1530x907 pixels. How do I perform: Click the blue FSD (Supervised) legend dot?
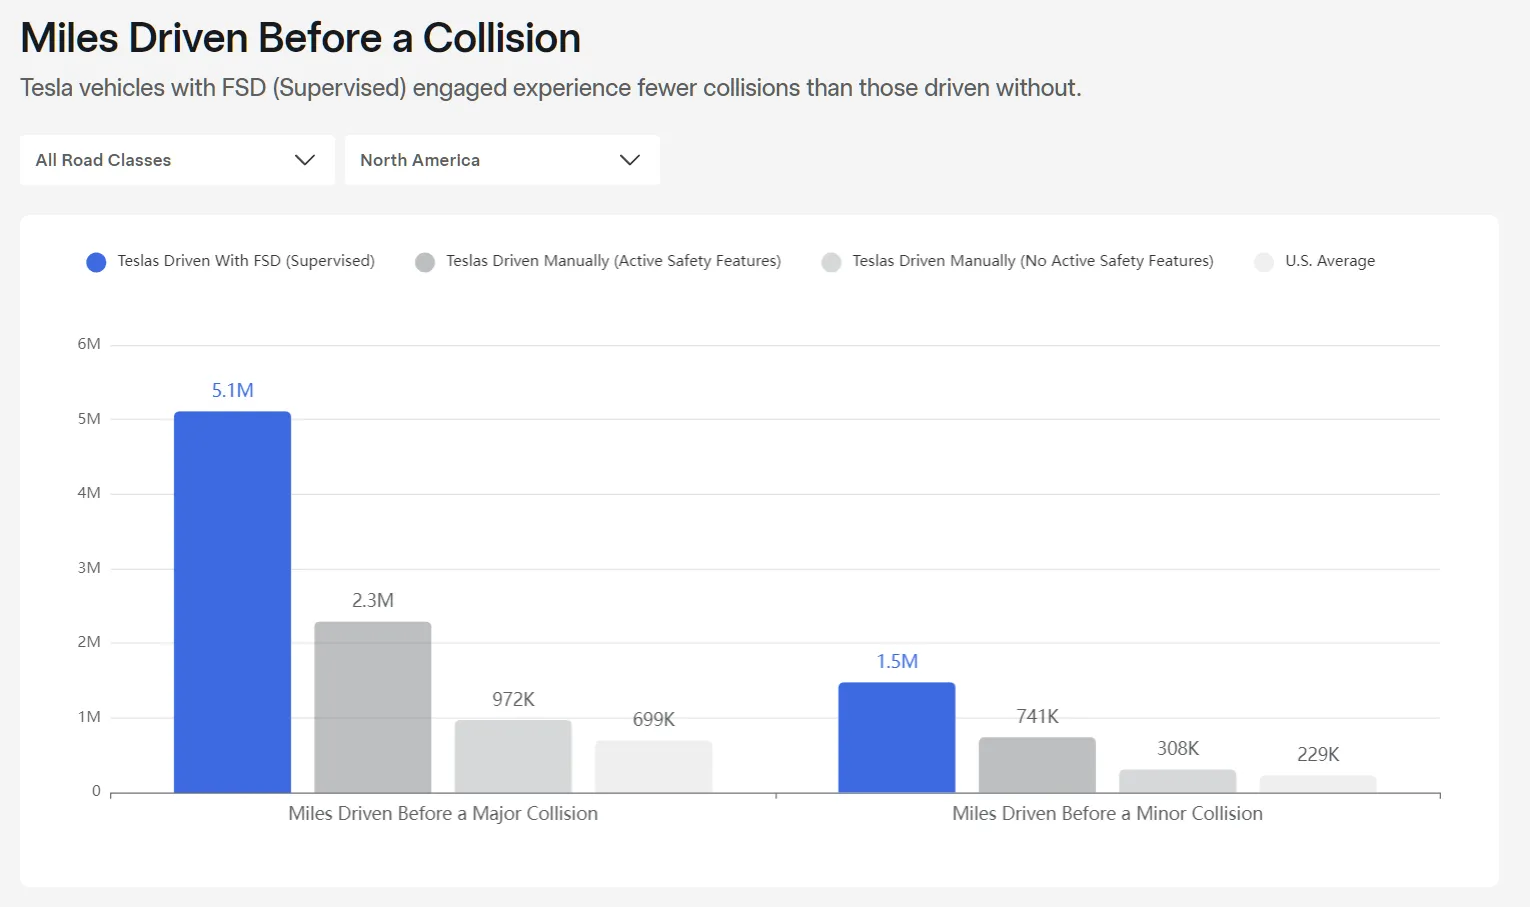pyautogui.click(x=96, y=262)
